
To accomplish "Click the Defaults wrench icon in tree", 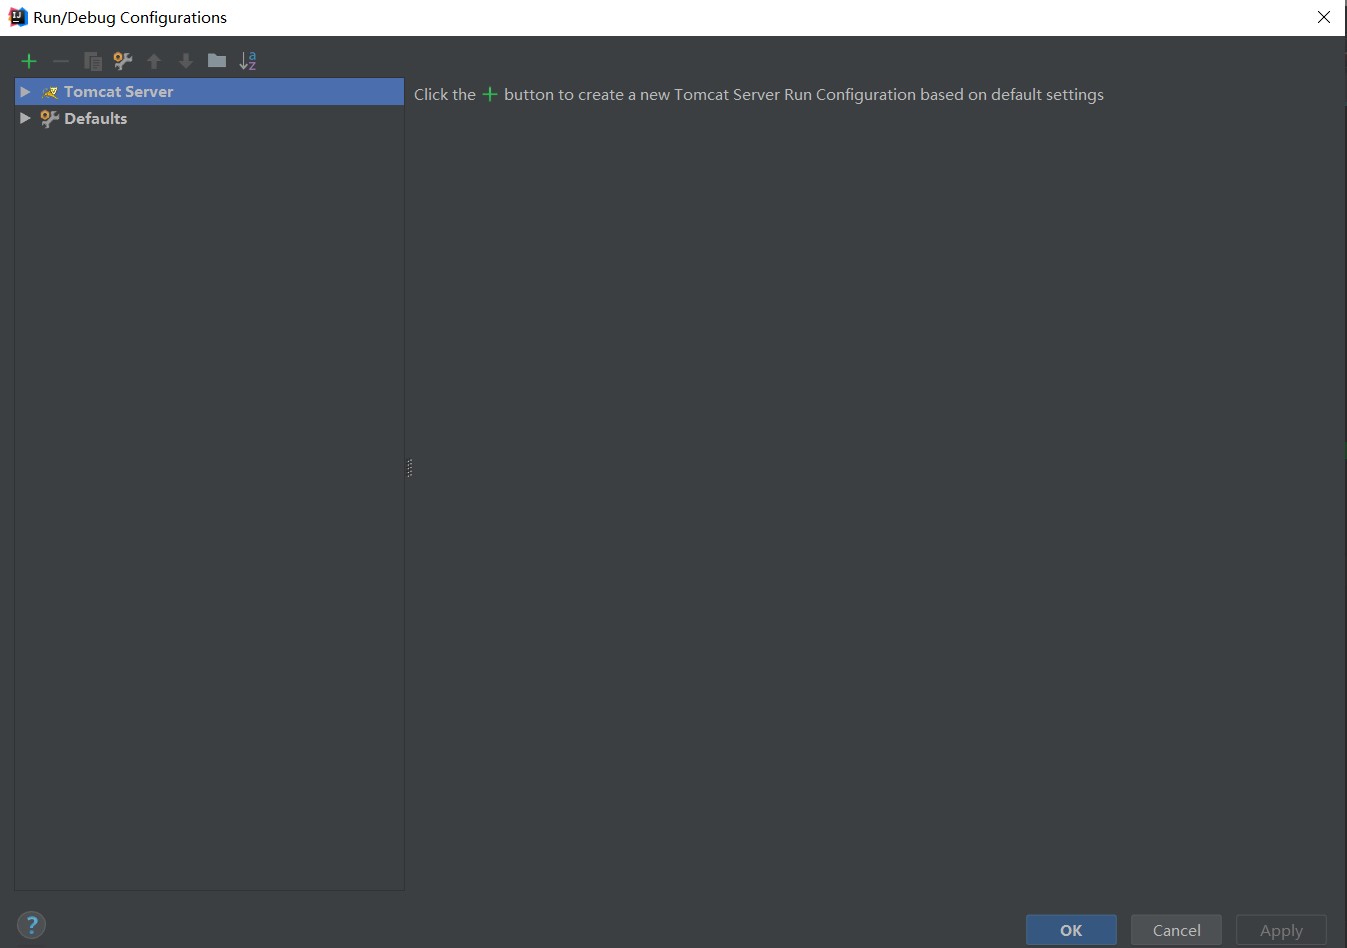I will (x=50, y=118).
